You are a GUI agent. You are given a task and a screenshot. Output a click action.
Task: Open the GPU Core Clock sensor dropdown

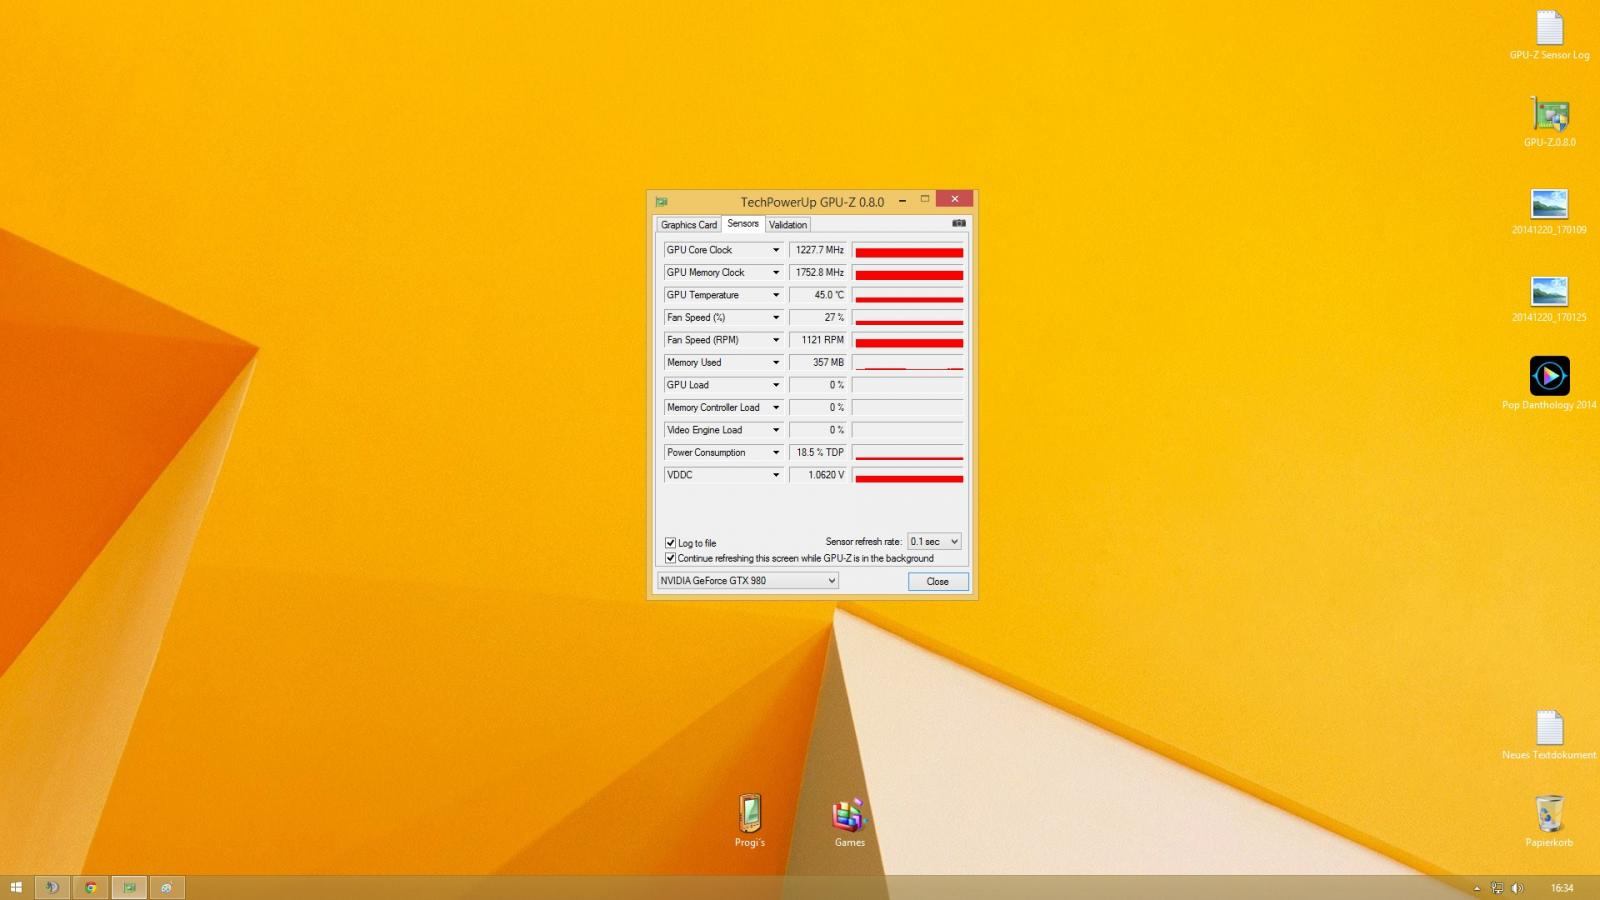(775, 250)
